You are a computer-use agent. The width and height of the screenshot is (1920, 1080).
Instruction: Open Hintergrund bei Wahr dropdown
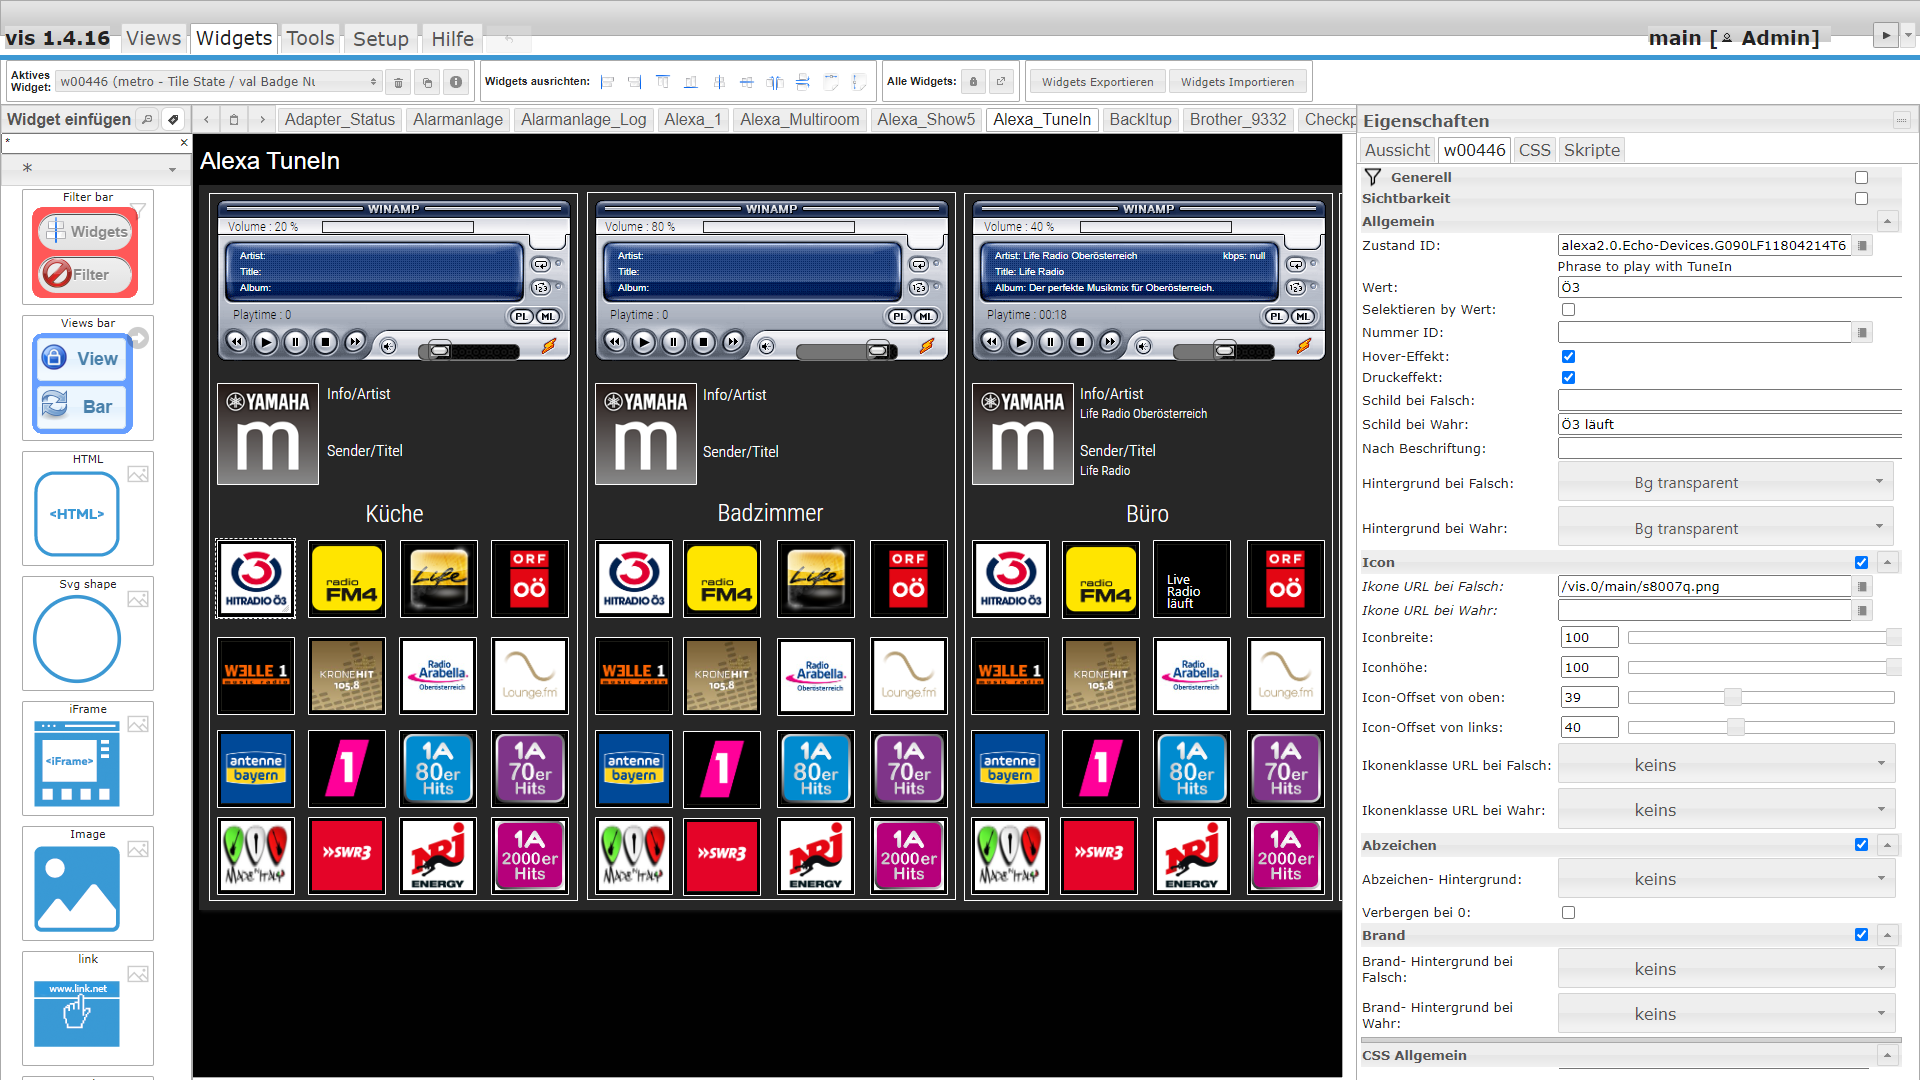coord(1726,528)
